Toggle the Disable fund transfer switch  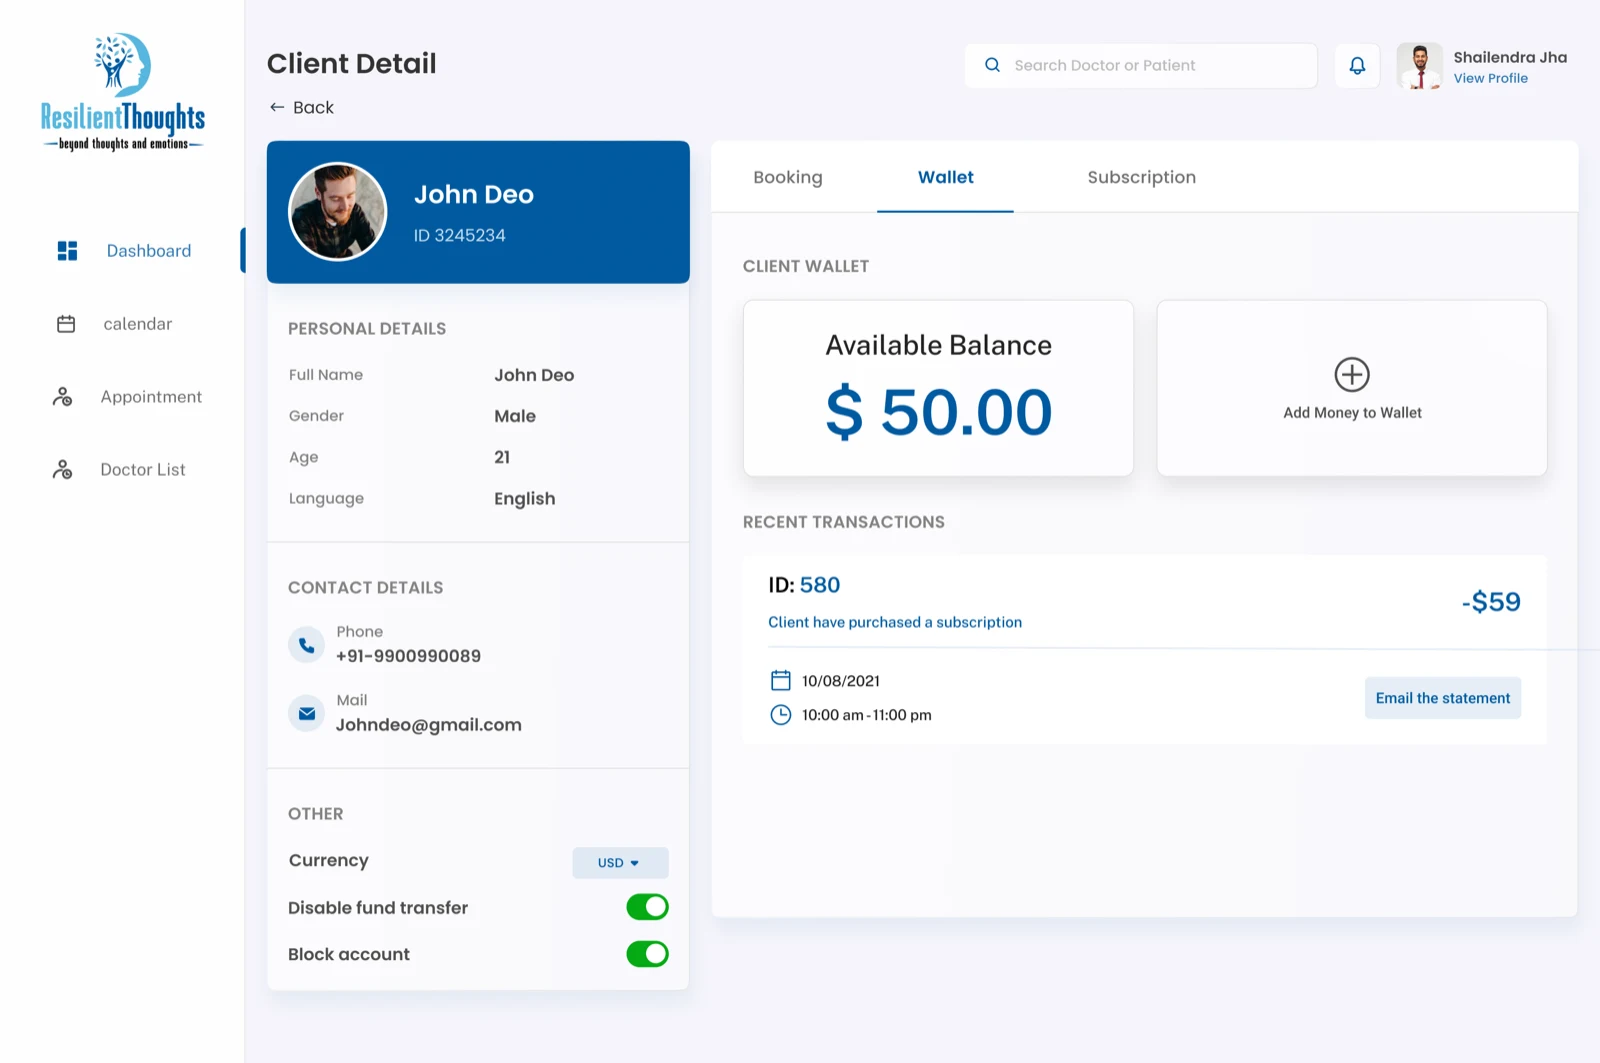(x=647, y=907)
